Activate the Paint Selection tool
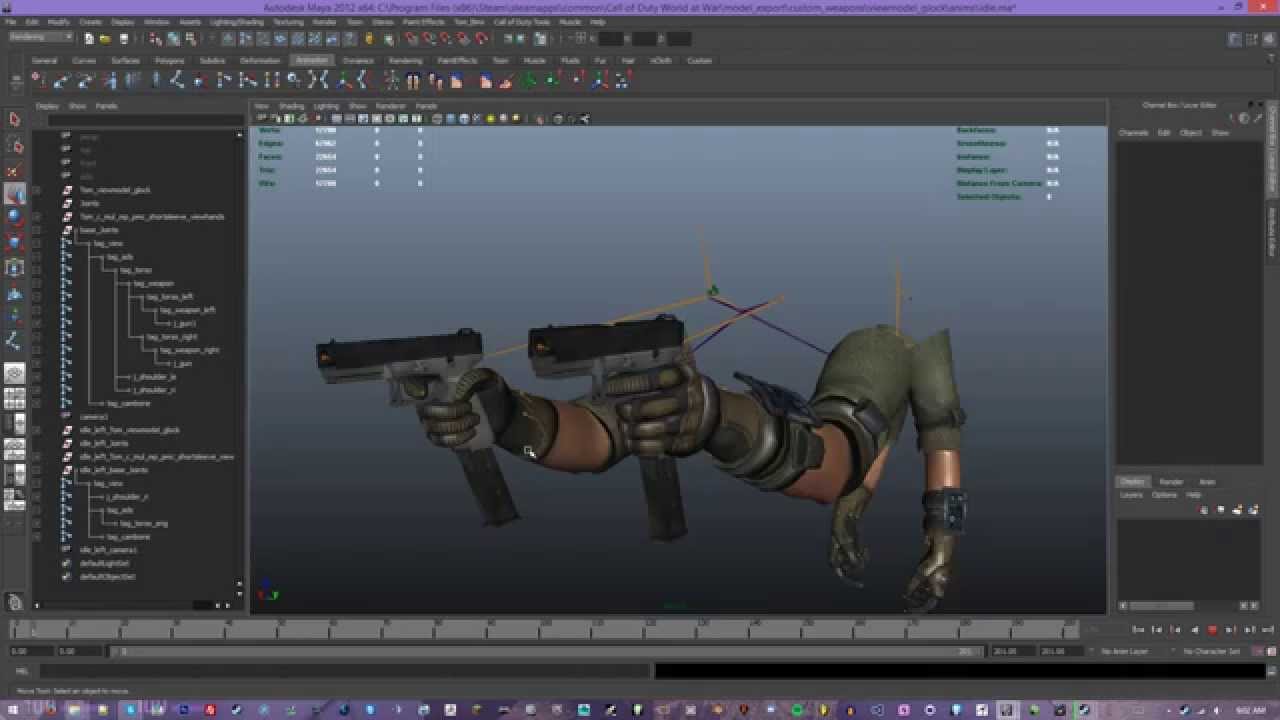 (x=14, y=171)
